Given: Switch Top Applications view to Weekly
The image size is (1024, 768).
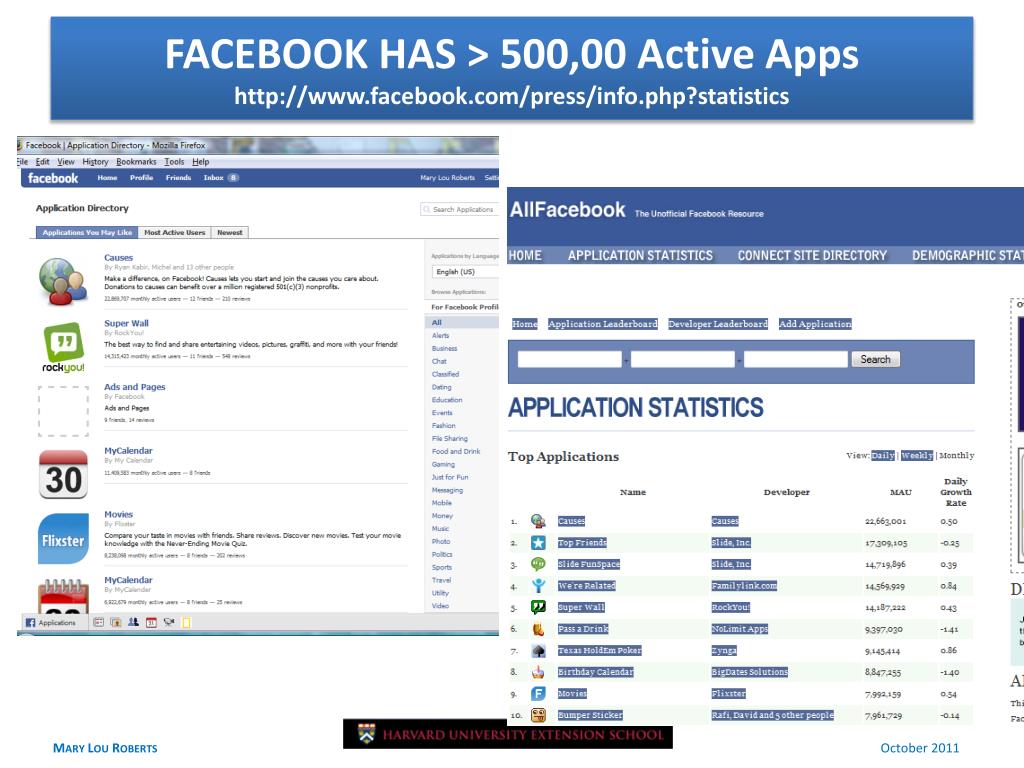Looking at the screenshot, I should pos(916,455).
